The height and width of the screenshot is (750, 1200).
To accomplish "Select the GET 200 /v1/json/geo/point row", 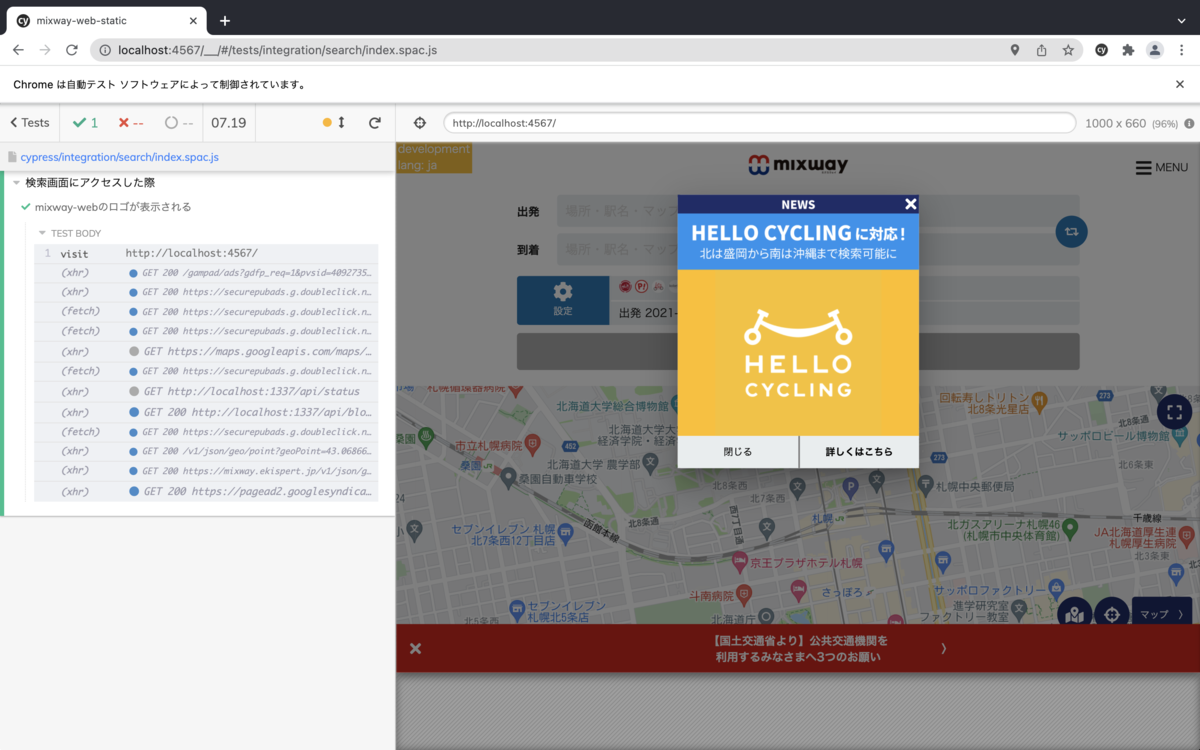I will point(206,451).
